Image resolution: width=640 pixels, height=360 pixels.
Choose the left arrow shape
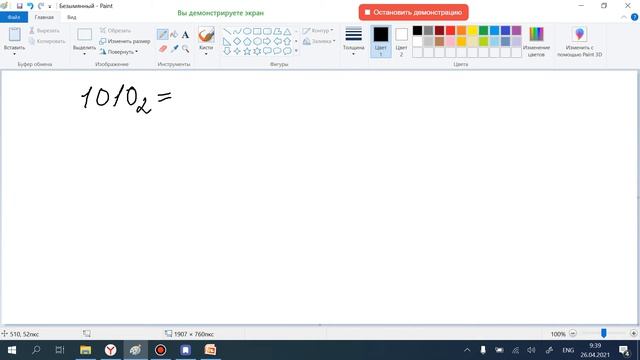coord(278,41)
